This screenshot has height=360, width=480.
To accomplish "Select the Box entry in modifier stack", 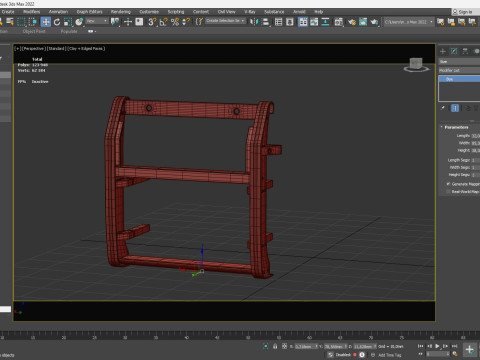I will [x=459, y=79].
